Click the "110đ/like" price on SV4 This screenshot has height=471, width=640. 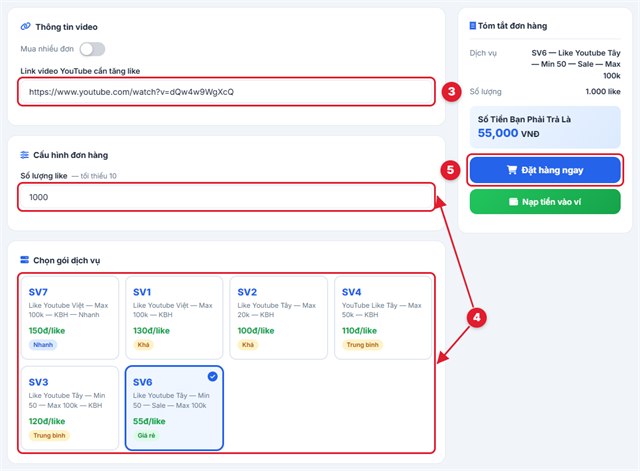coord(360,331)
